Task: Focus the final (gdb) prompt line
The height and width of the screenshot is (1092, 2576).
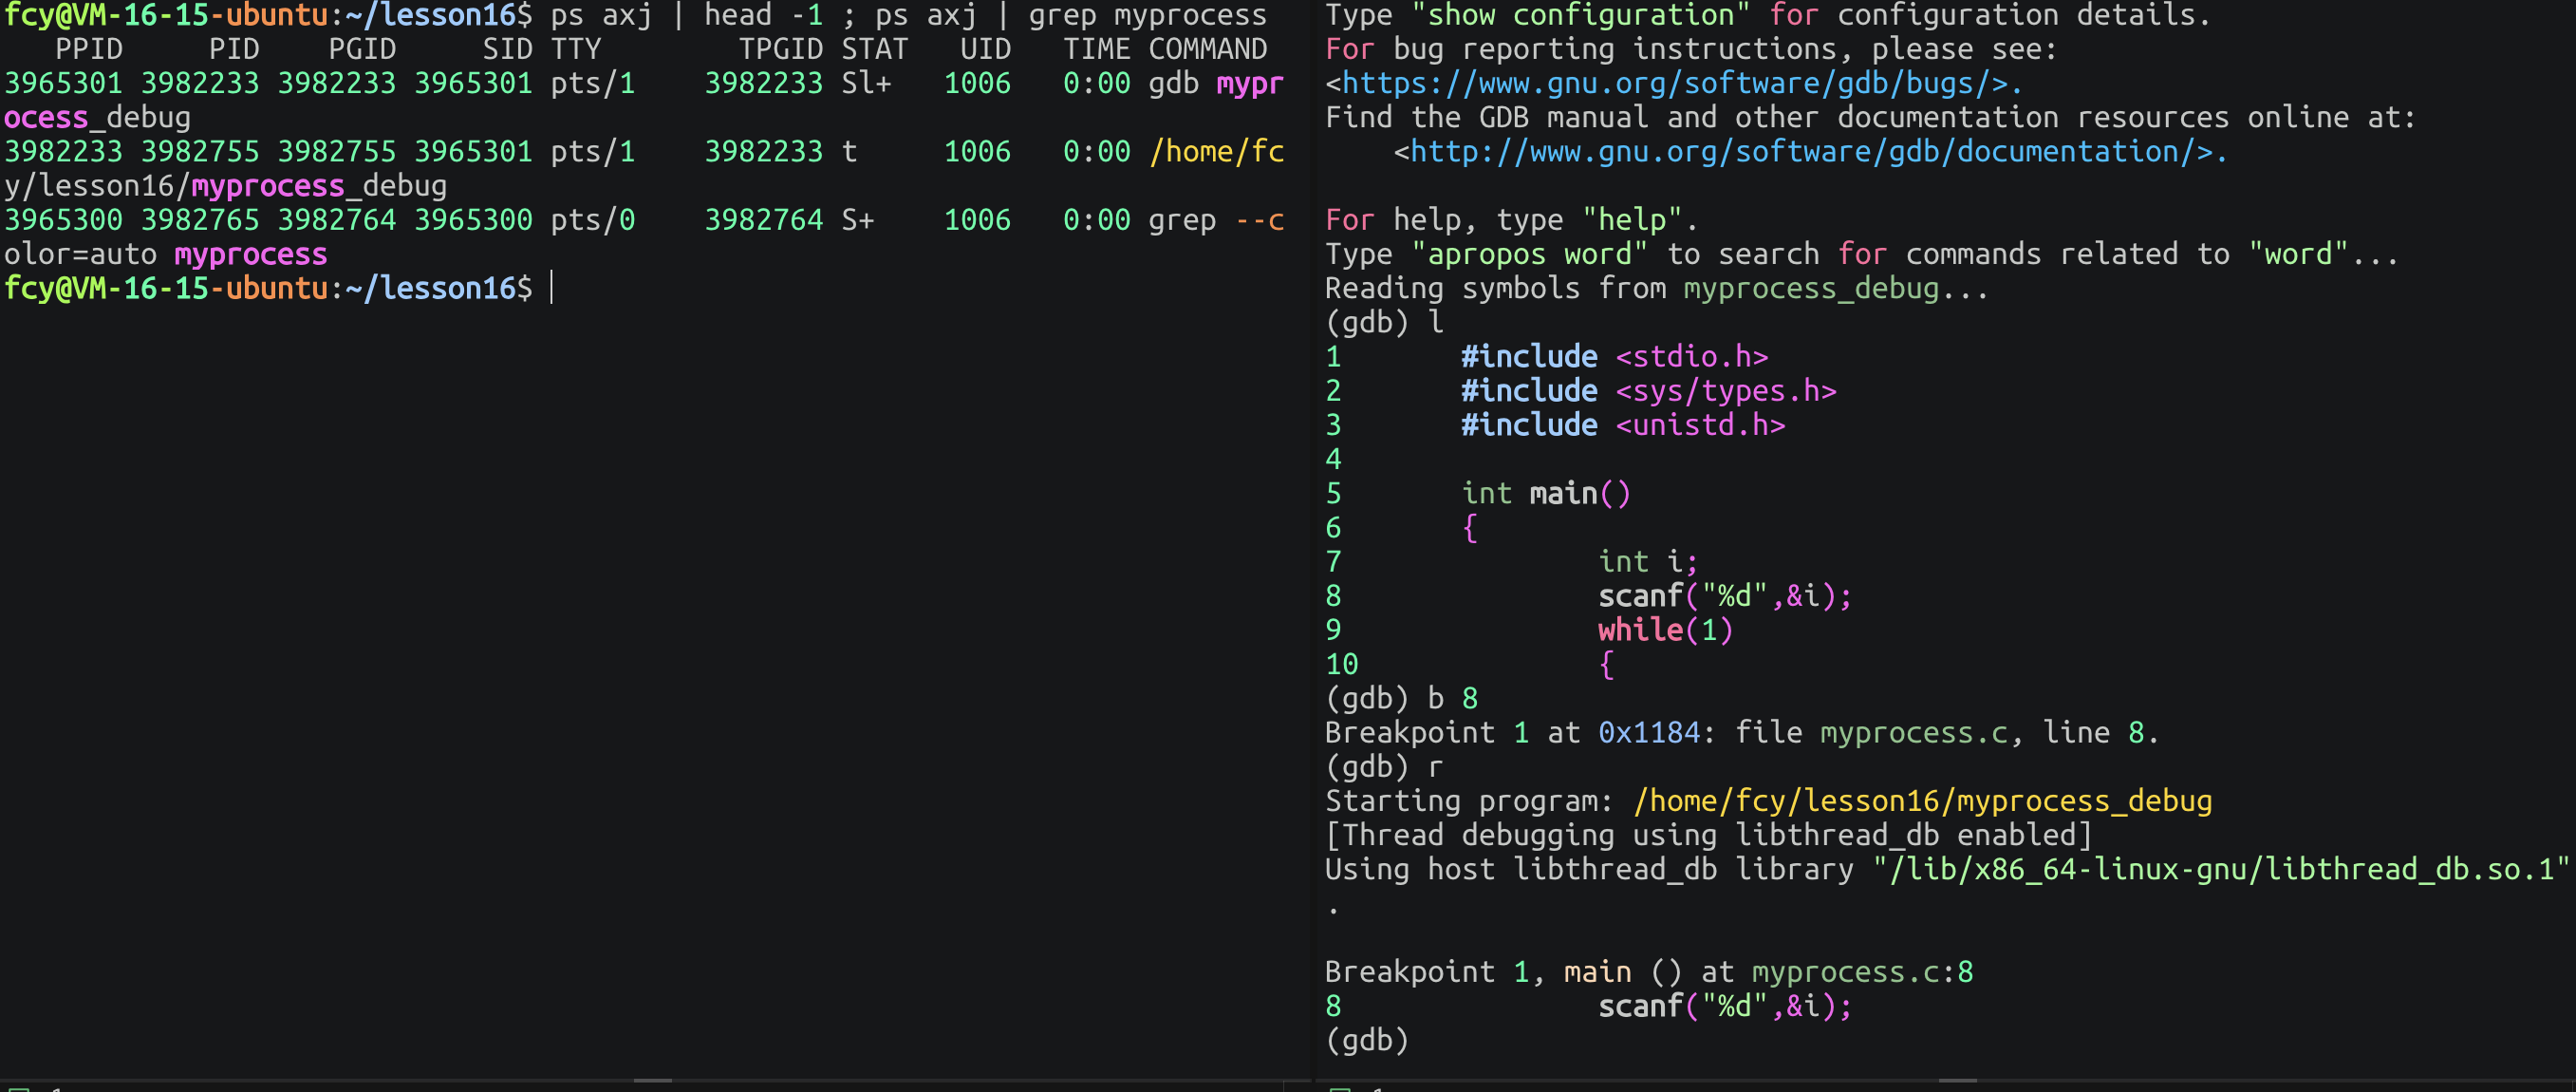Action: (1368, 1041)
